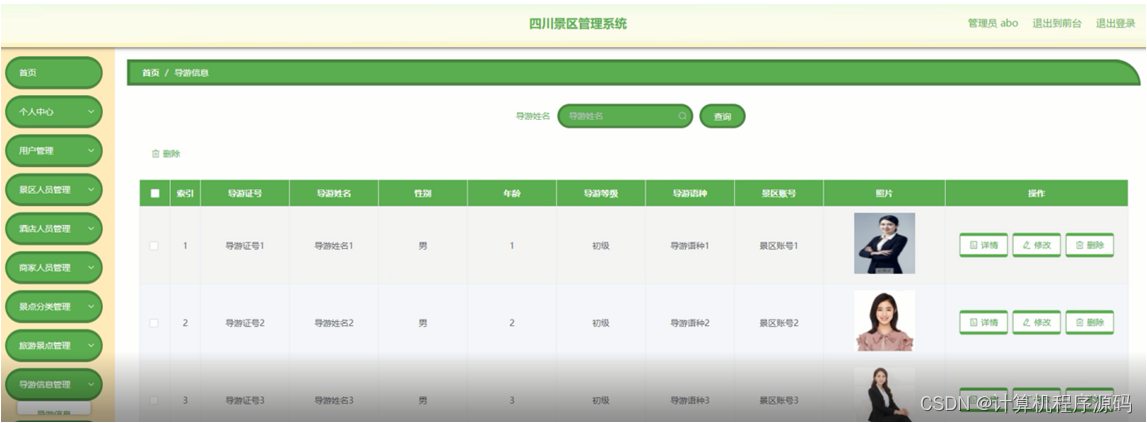1147x423 pixels.
Task: Open the photo thumbnail for 导游姓名1
Action: tap(884, 244)
